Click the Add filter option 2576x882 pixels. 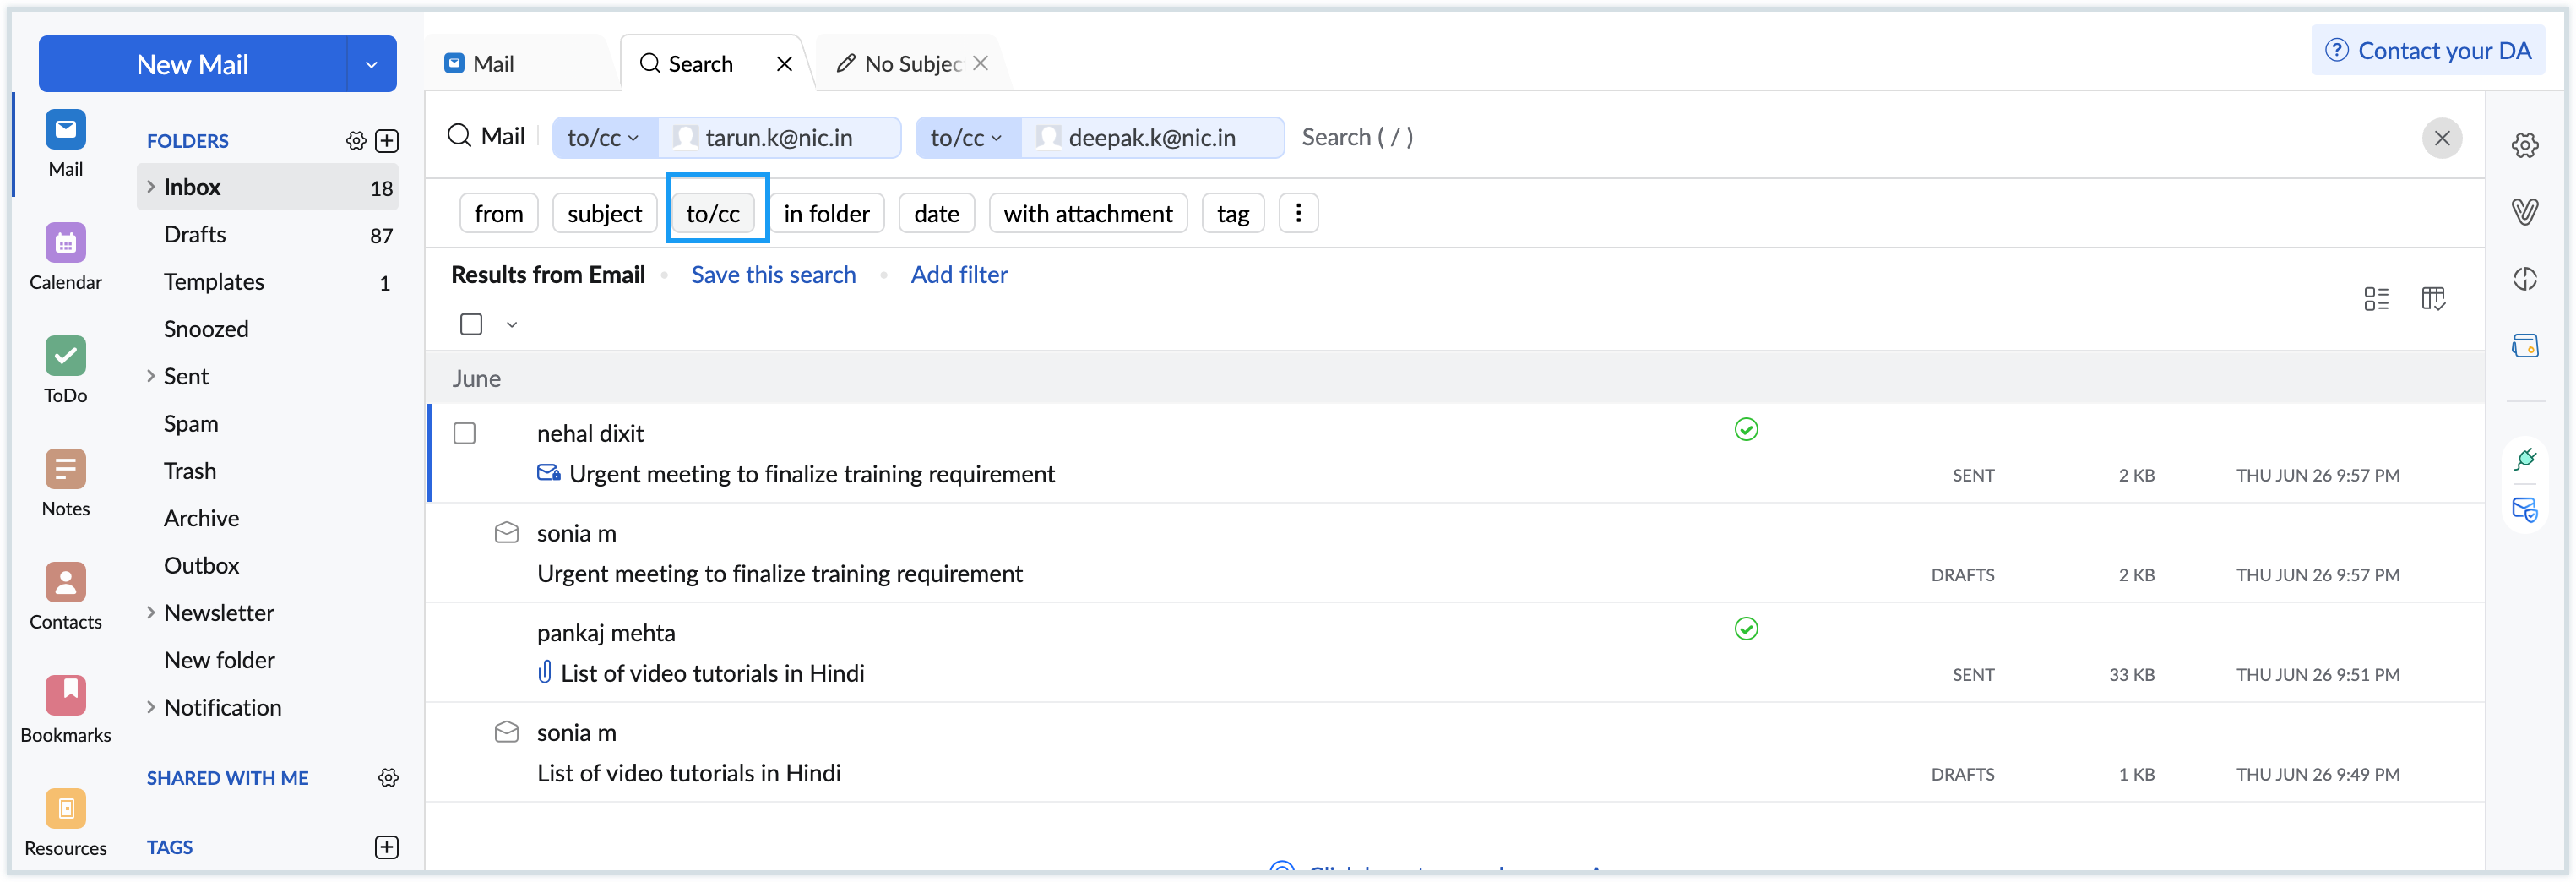pos(959,274)
